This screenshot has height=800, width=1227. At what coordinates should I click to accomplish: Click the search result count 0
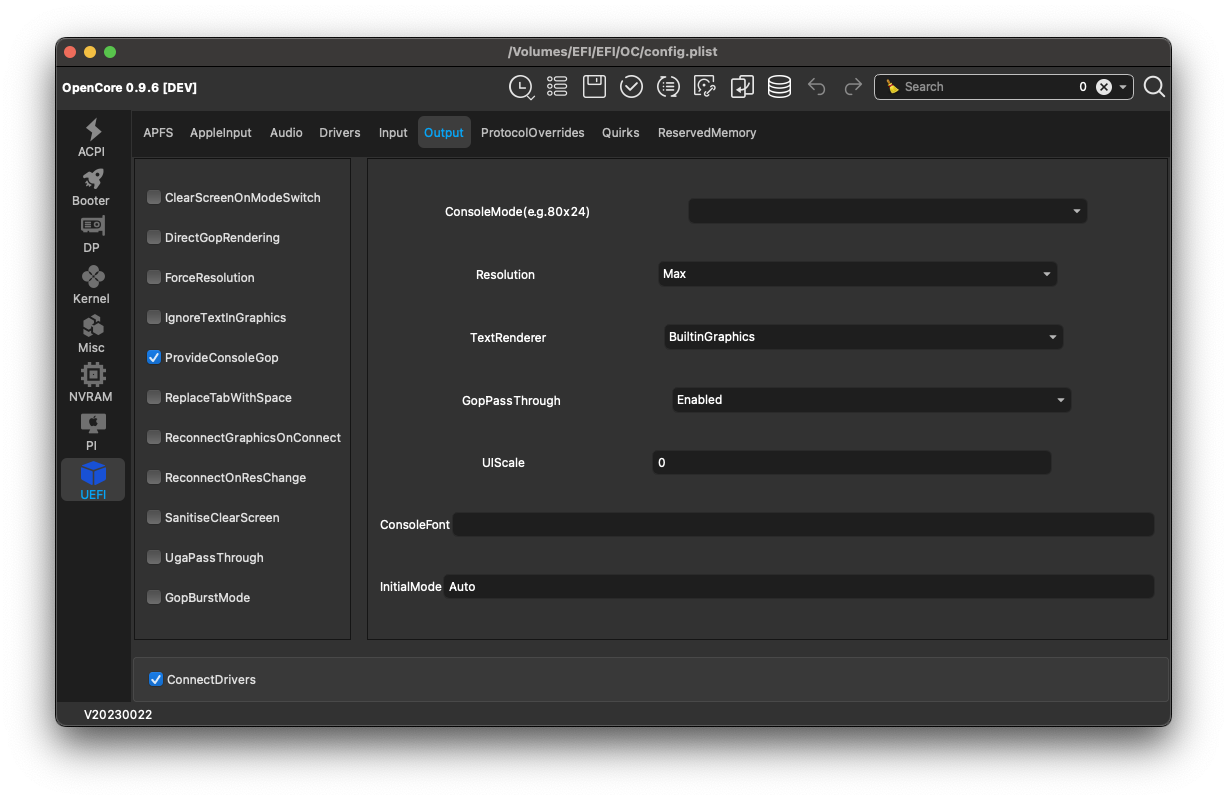[1083, 87]
